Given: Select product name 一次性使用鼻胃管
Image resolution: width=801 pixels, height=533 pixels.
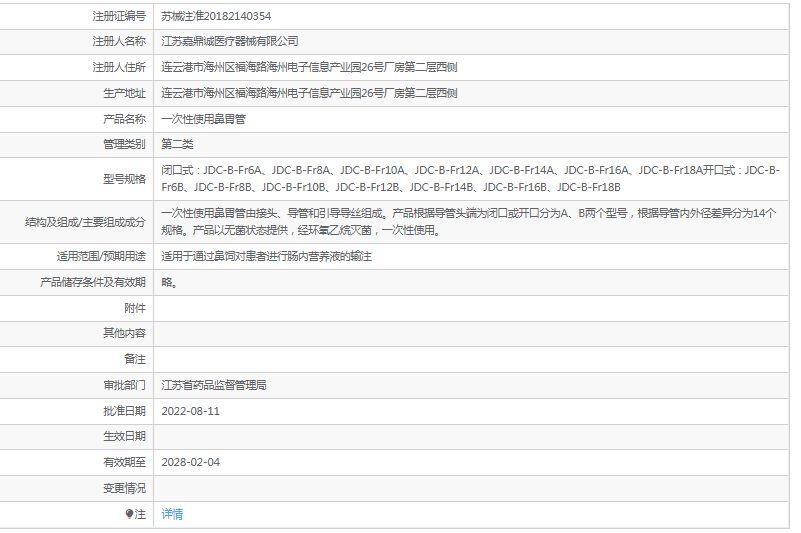Looking at the screenshot, I should click(203, 120).
